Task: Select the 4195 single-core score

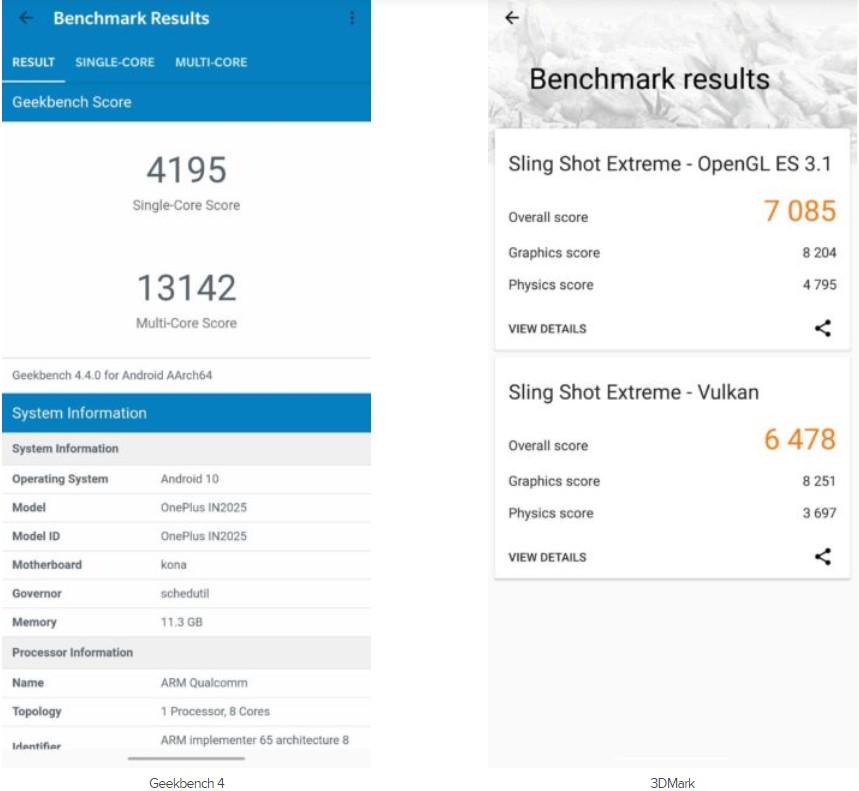Action: coord(186,170)
